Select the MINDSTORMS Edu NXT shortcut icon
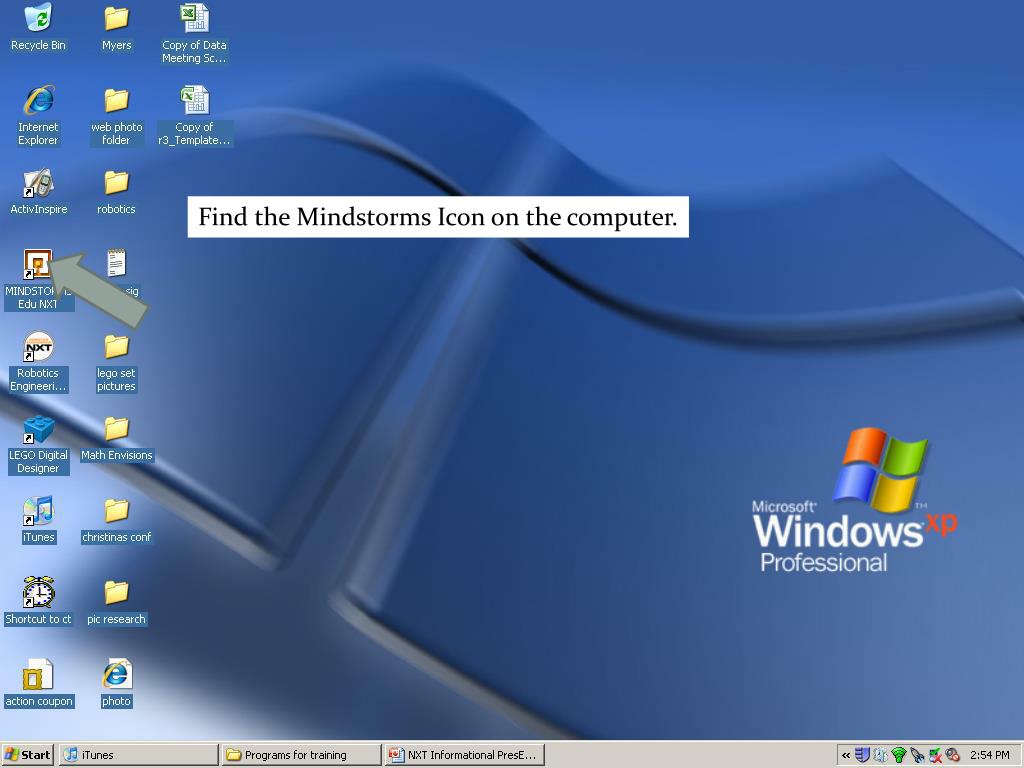This screenshot has height=768, width=1024. click(x=38, y=264)
